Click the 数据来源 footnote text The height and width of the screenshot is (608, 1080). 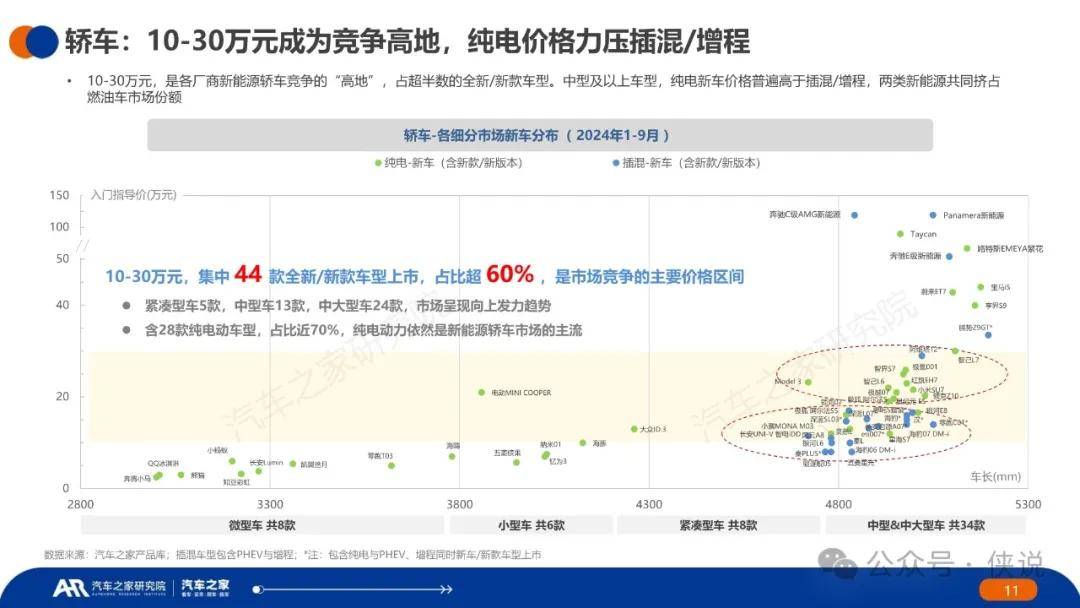(x=293, y=554)
